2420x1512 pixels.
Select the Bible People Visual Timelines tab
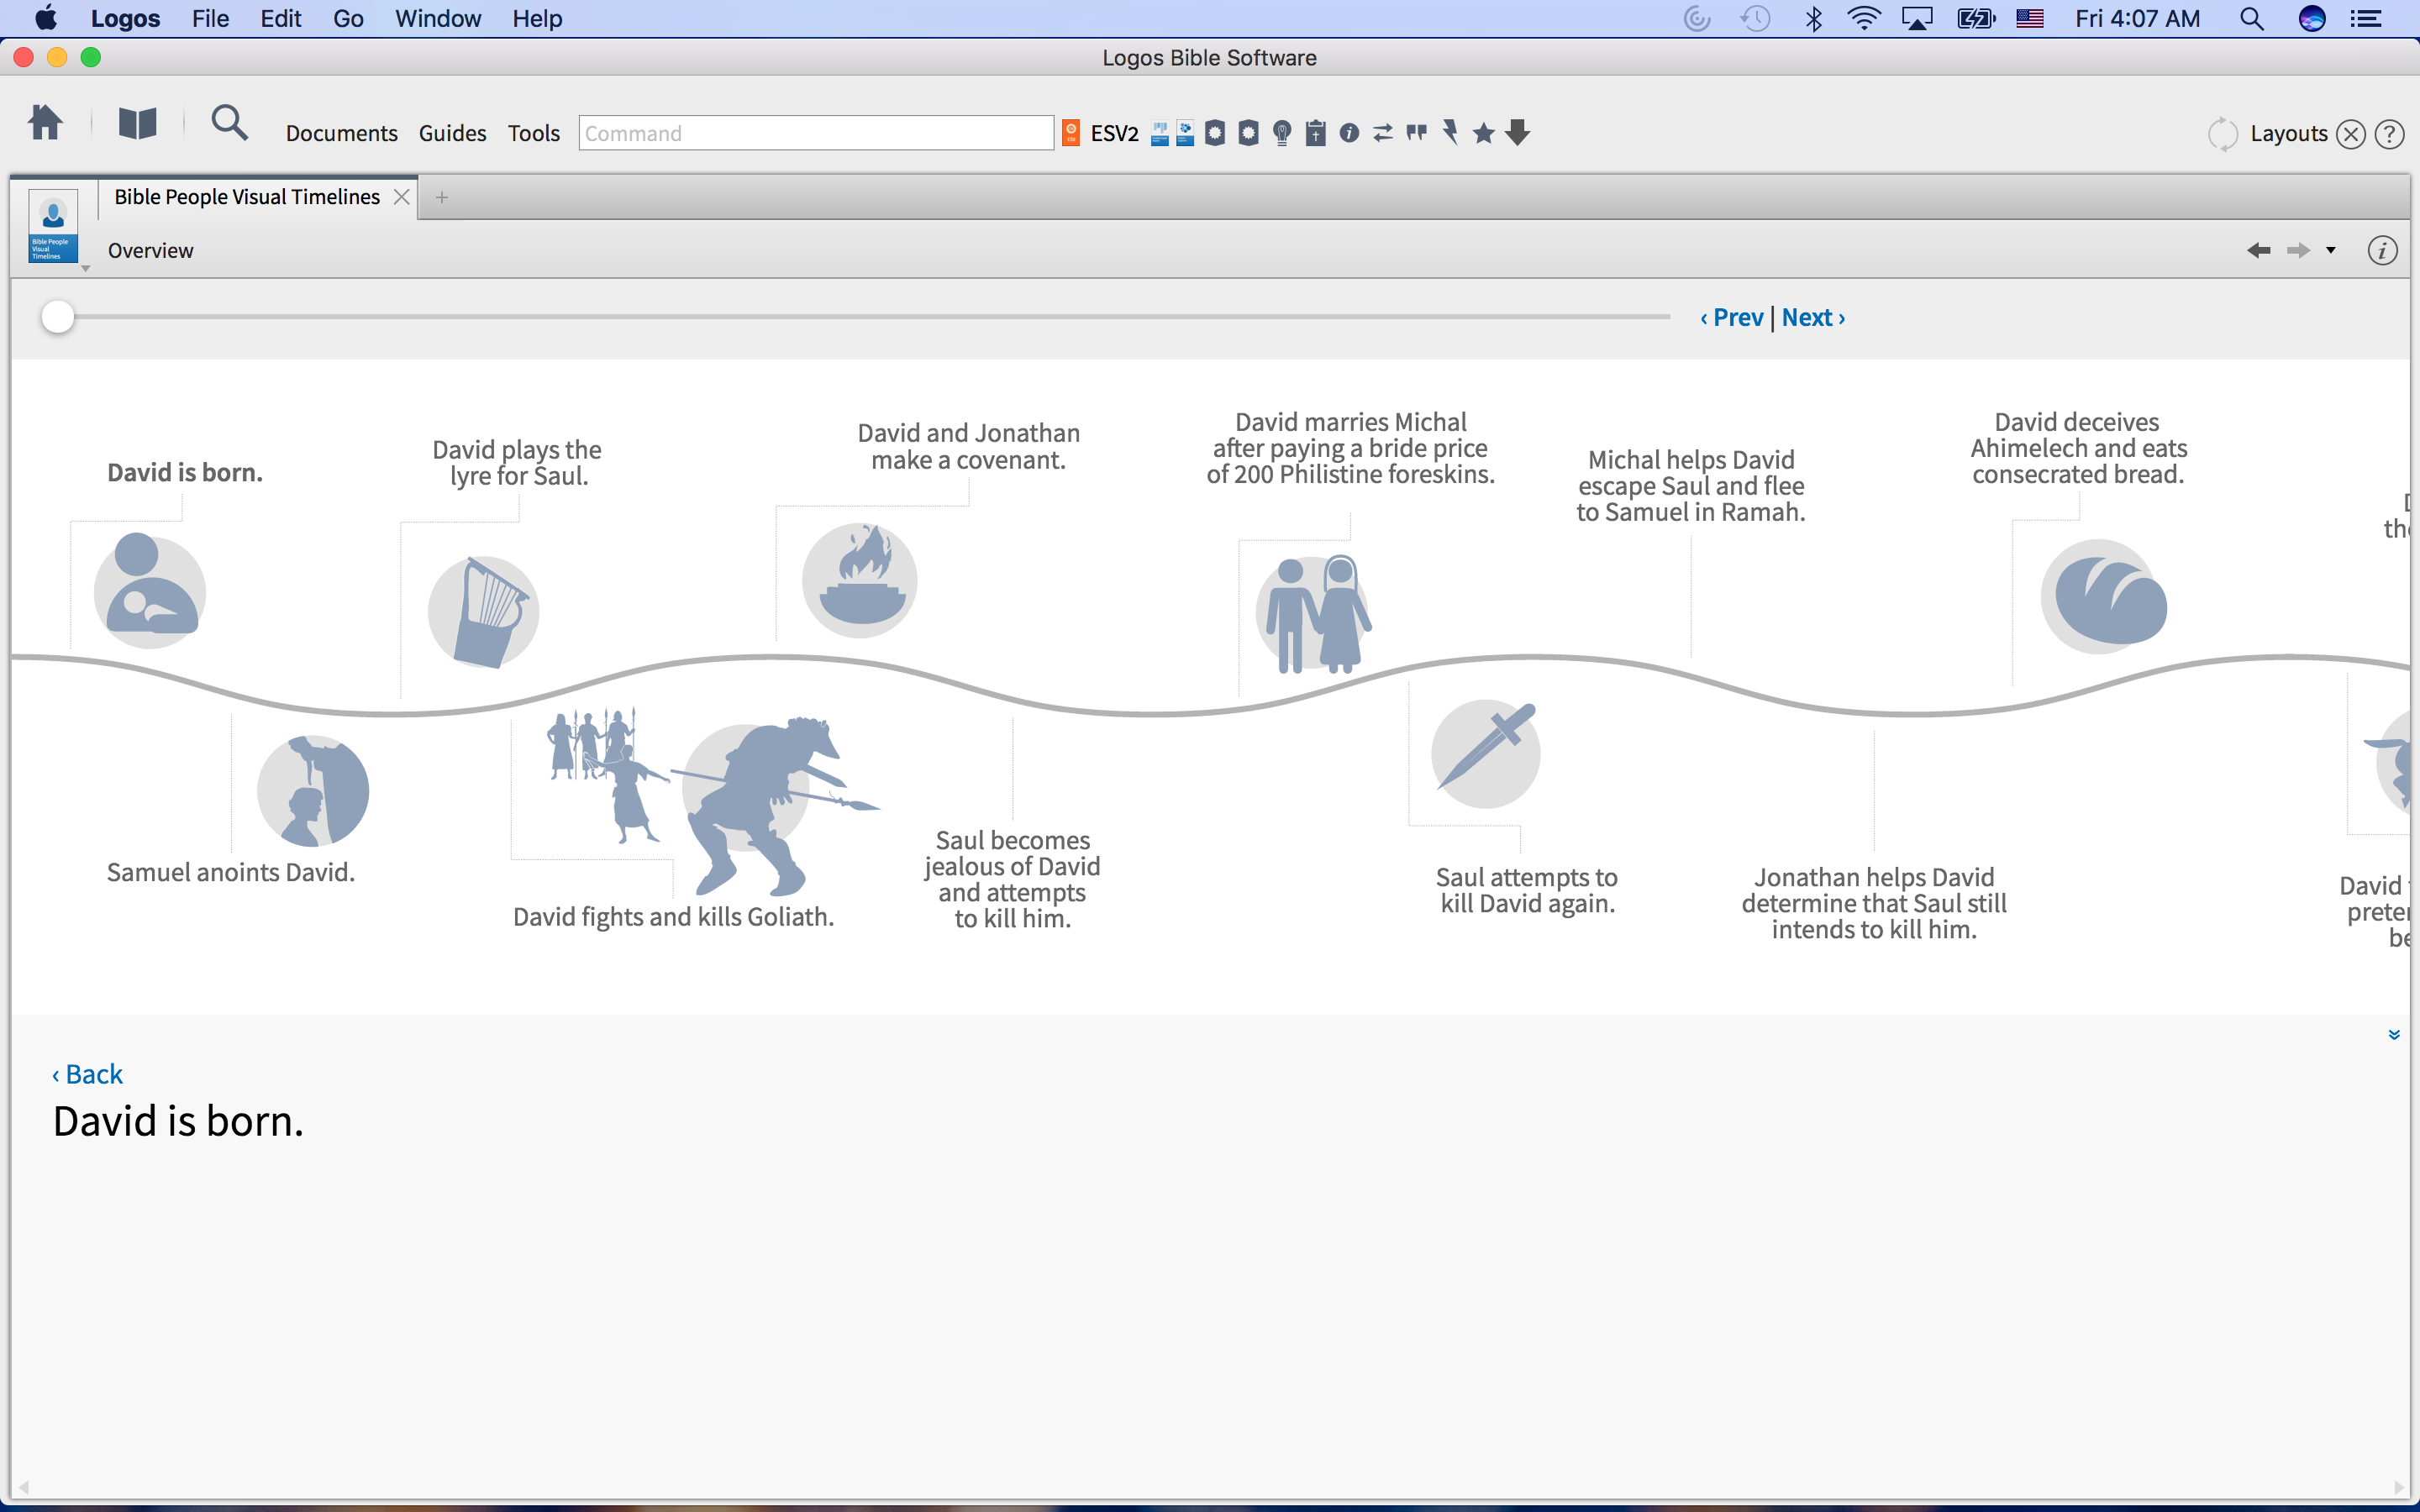(247, 197)
